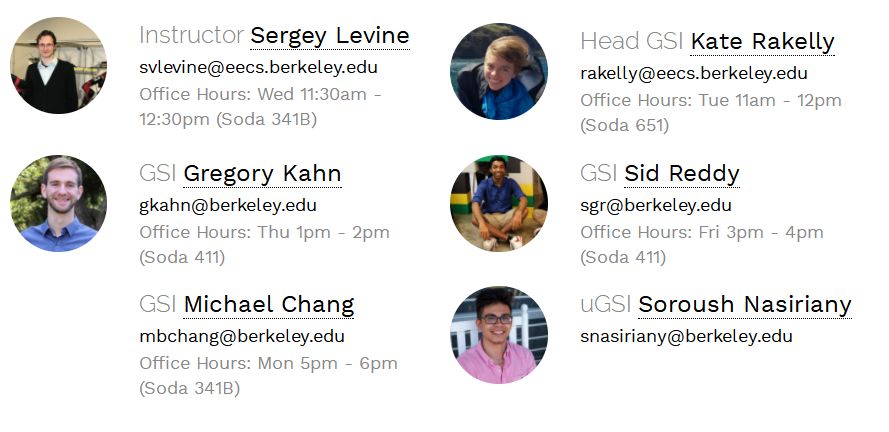Click the snasiriany@berkeley.edu email address
Image resolution: width=889 pixels, height=432 pixels.
coord(686,336)
